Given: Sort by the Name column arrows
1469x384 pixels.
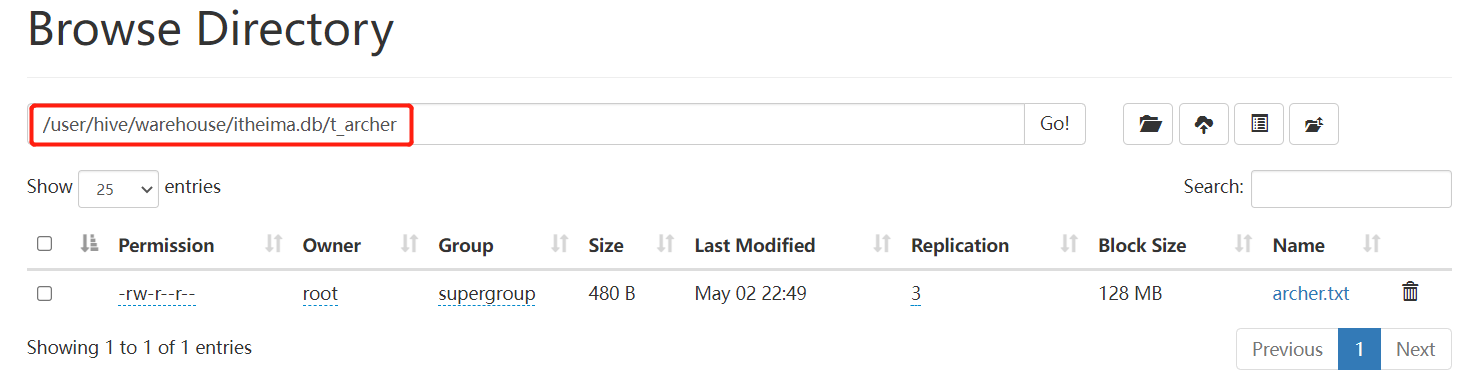Looking at the screenshot, I should click(1372, 244).
